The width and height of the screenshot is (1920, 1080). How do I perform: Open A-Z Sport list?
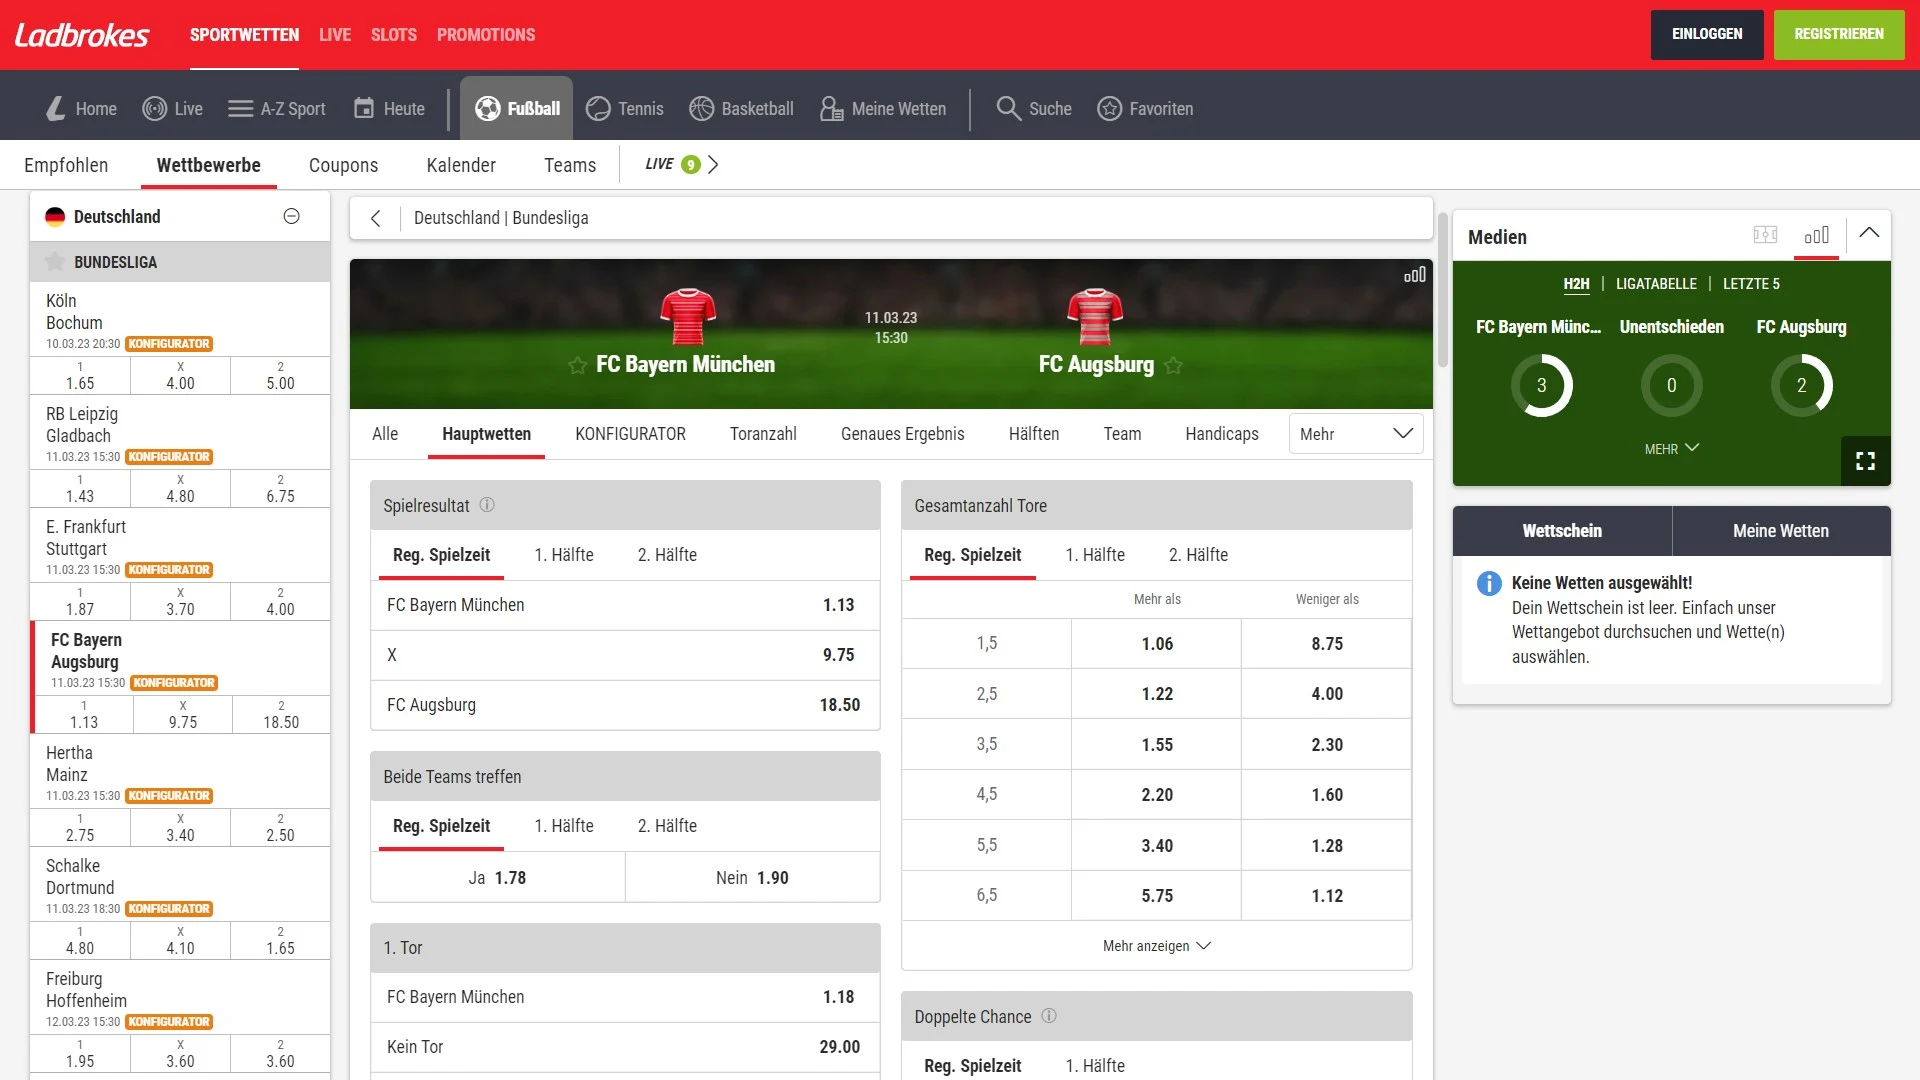pyautogui.click(x=277, y=108)
